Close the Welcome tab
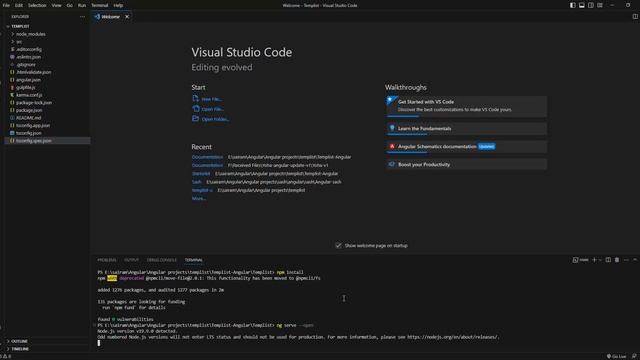The width and height of the screenshot is (640, 360). coord(127,17)
